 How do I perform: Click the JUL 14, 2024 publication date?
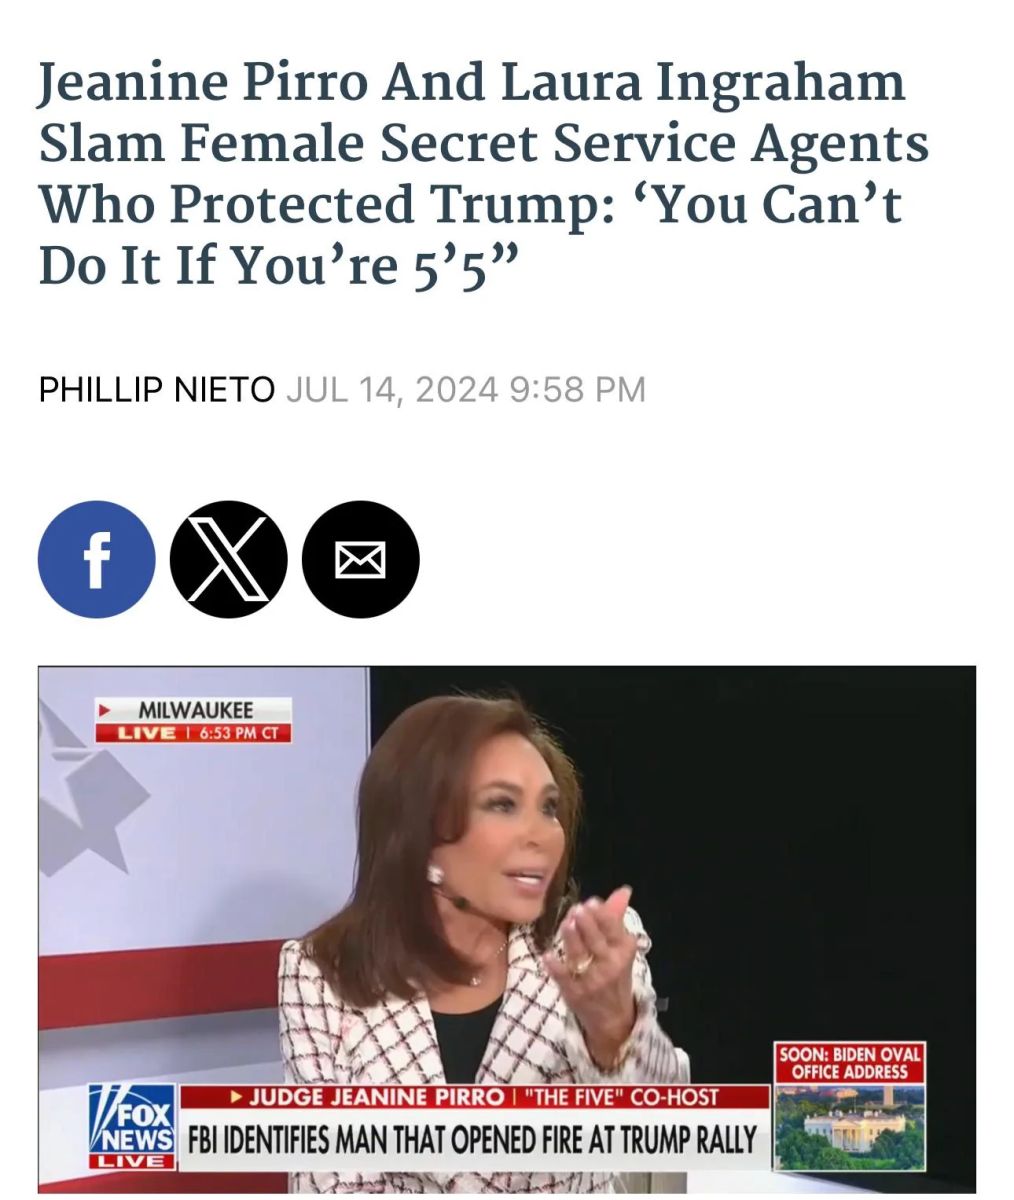(x=392, y=389)
